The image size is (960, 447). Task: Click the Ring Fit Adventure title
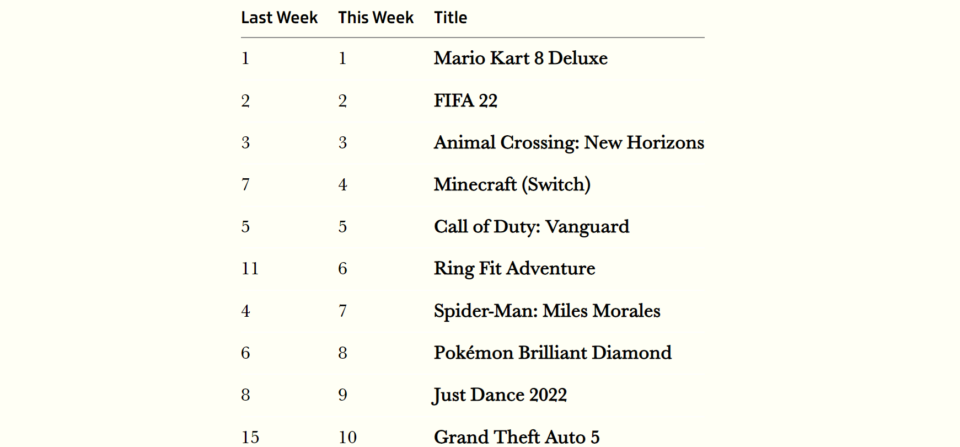[514, 269]
